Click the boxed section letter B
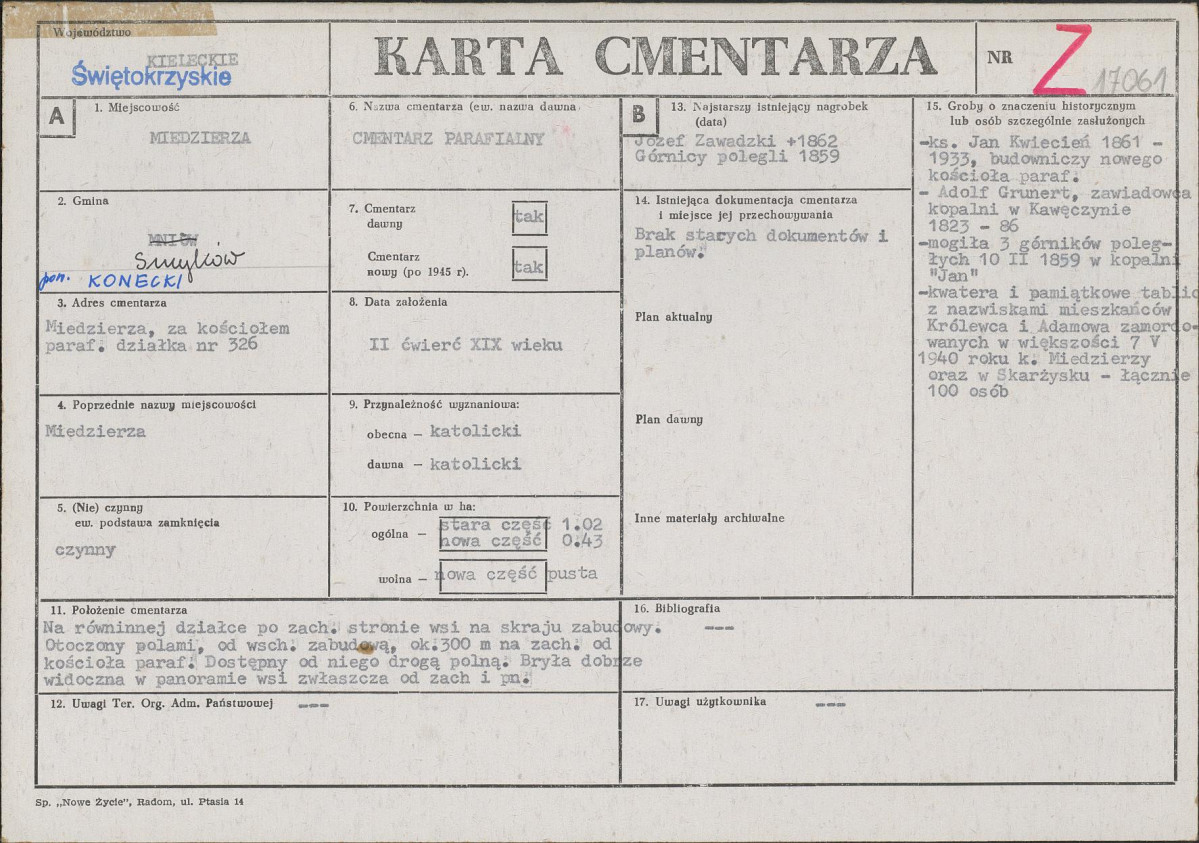This screenshot has width=1199, height=843. coord(638,115)
